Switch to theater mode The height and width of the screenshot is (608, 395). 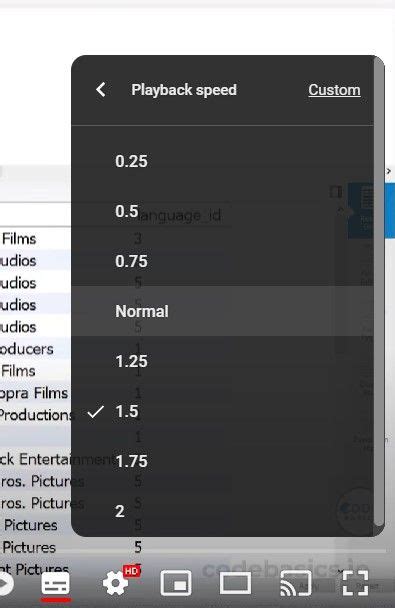(235, 583)
